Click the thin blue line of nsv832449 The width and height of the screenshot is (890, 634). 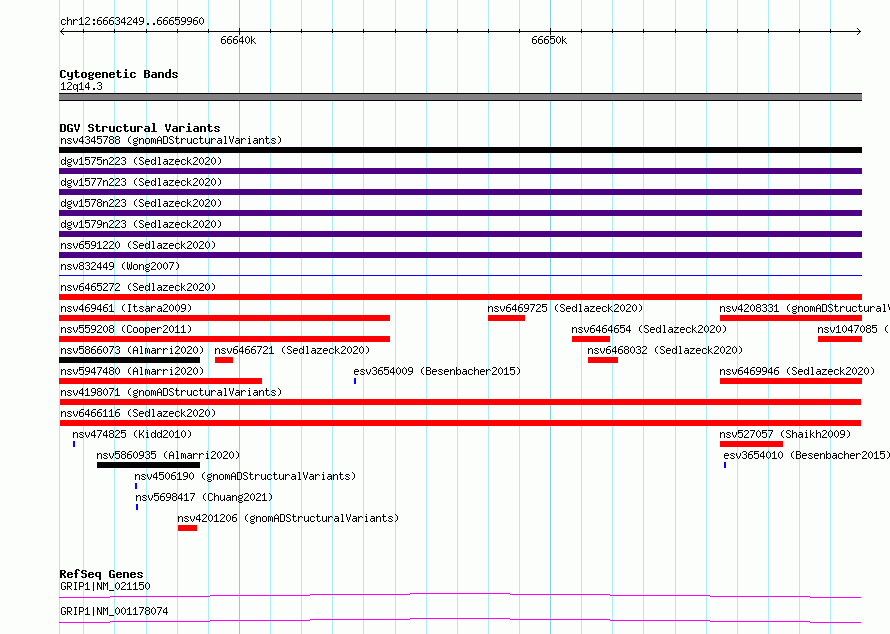[460, 276]
